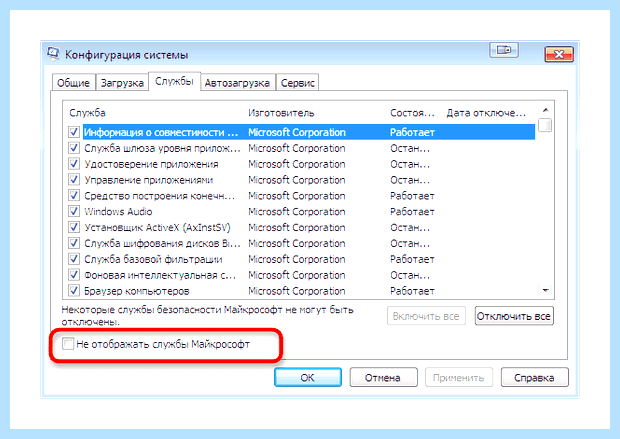Click Microsoft Corporation in Браузер компьютеров row

[297, 291]
